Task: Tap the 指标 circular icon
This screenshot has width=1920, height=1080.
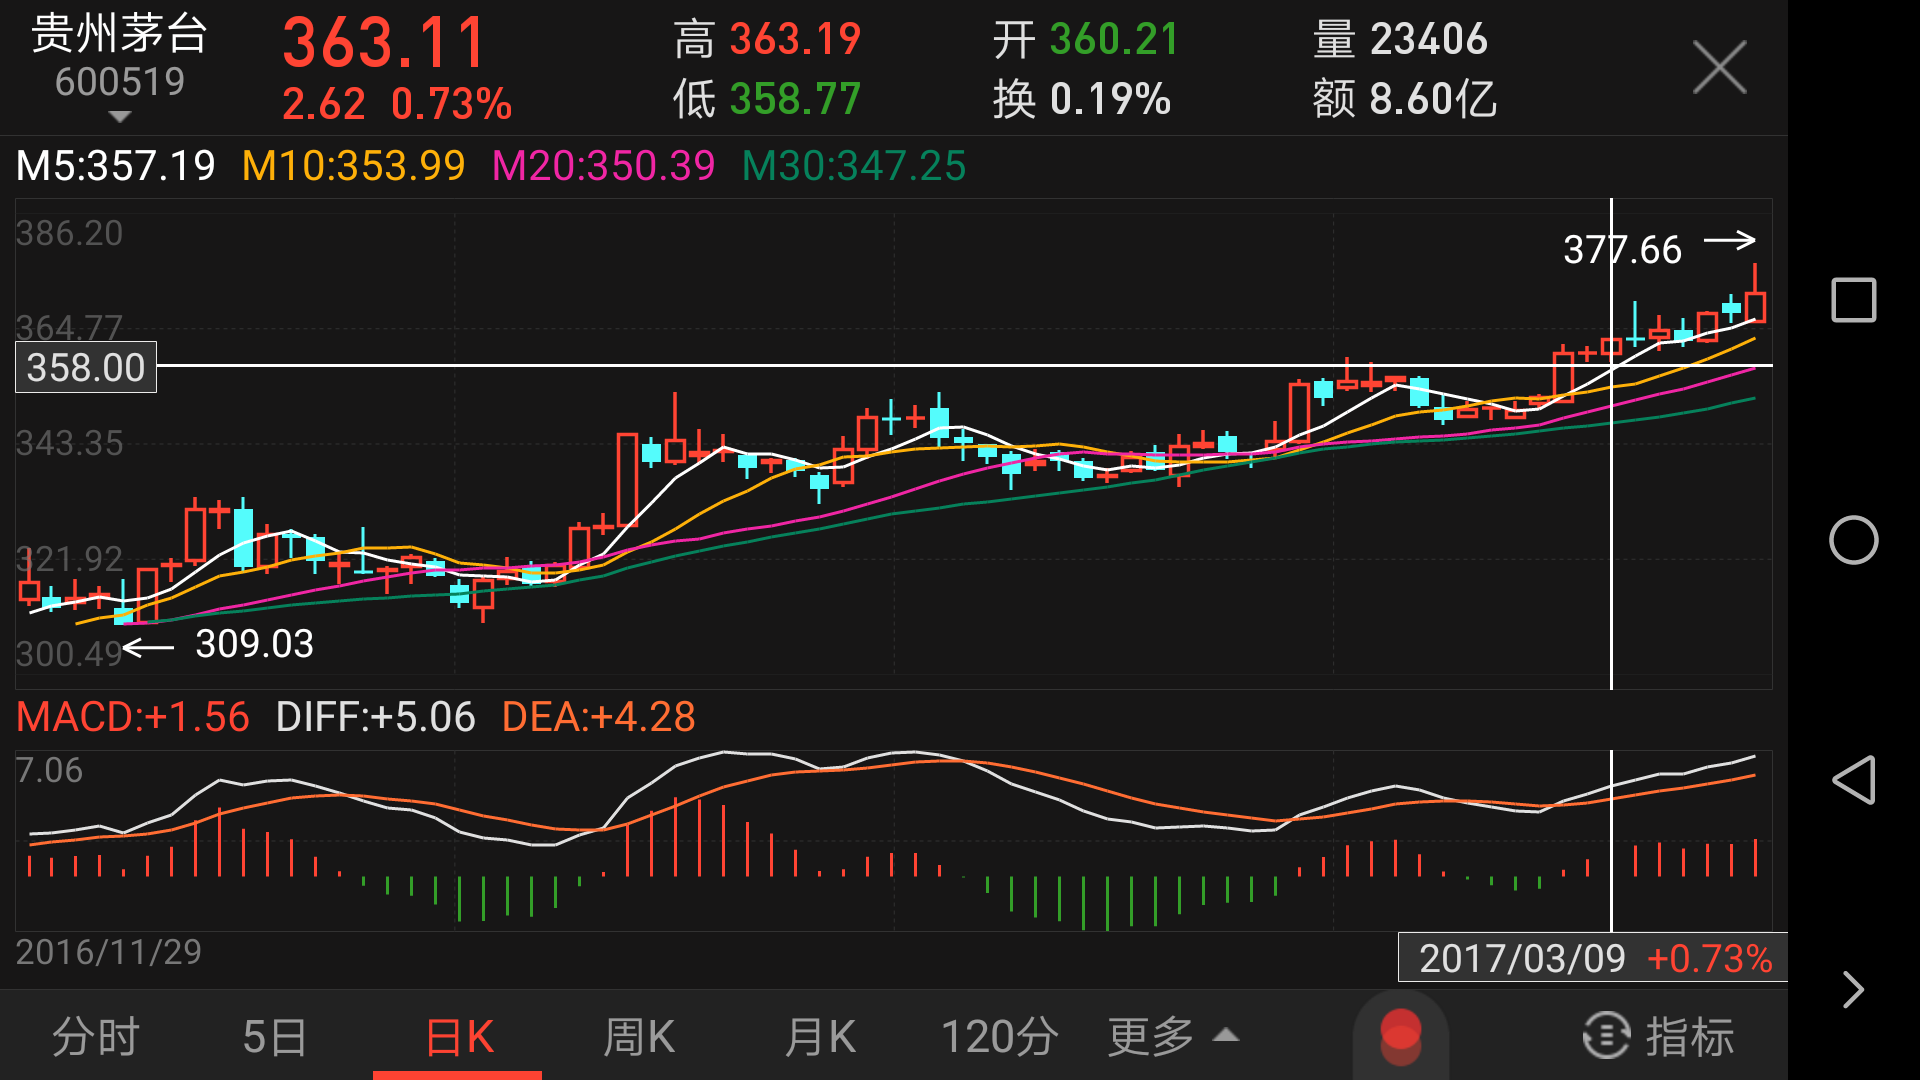Action: pos(1607,1036)
